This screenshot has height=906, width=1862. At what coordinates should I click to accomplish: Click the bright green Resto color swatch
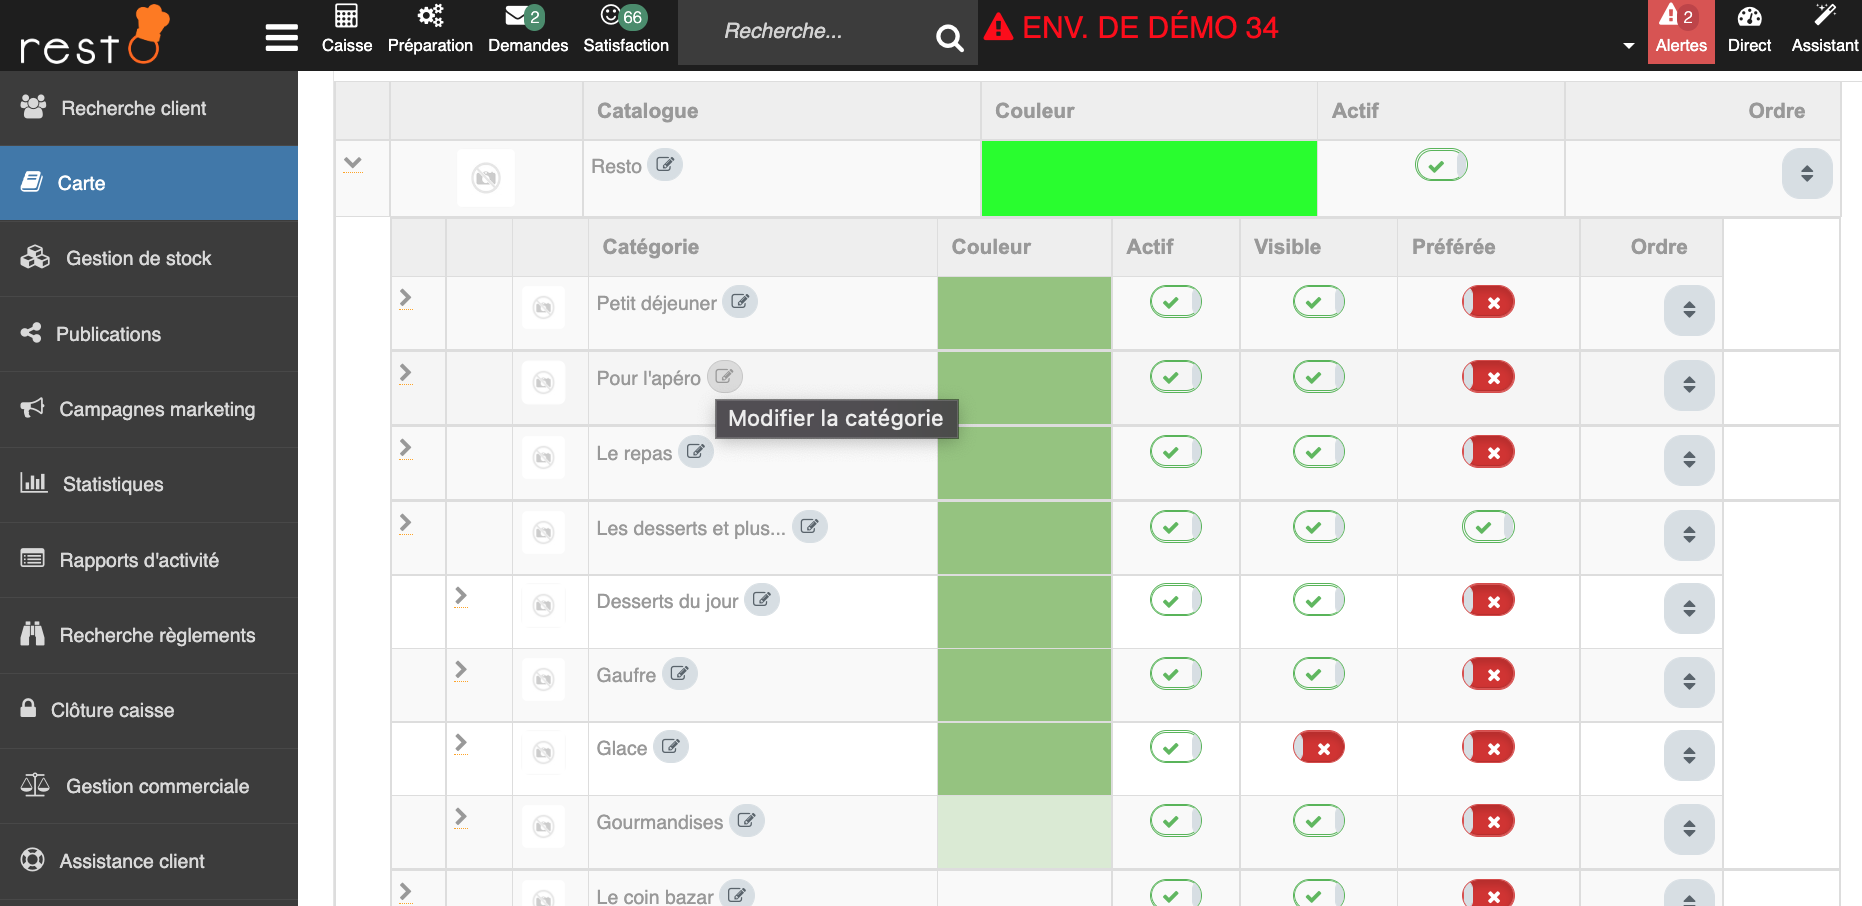click(1148, 178)
